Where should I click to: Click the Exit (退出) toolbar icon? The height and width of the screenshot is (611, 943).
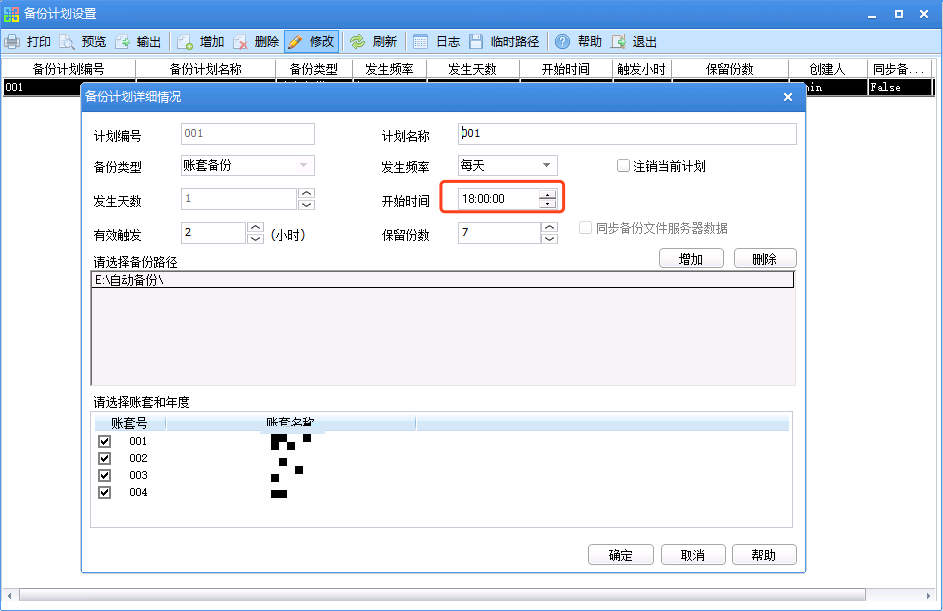point(619,42)
